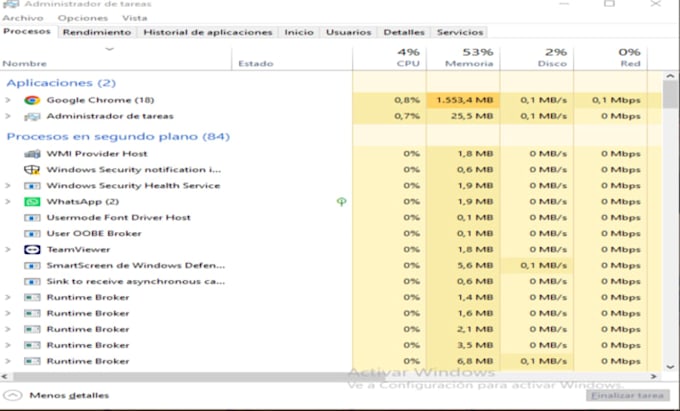Open the Vista menu
680x411 pixels.
coord(134,18)
